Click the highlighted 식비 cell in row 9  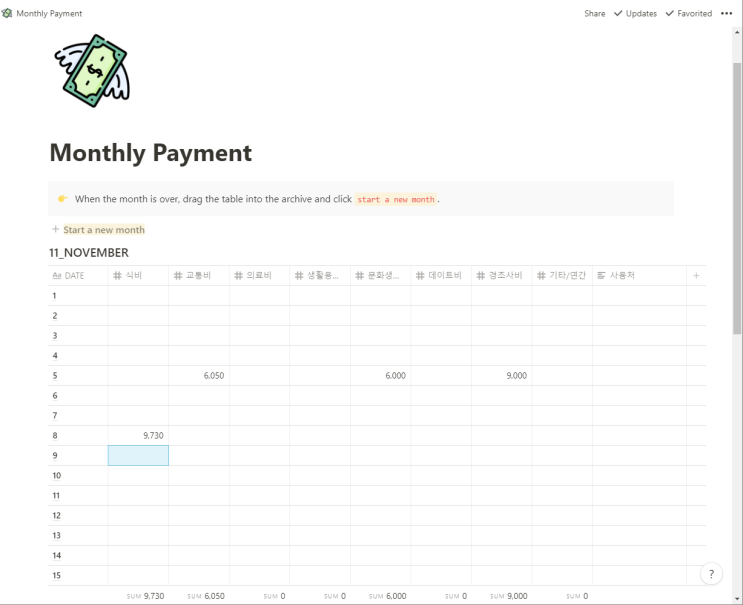(138, 455)
